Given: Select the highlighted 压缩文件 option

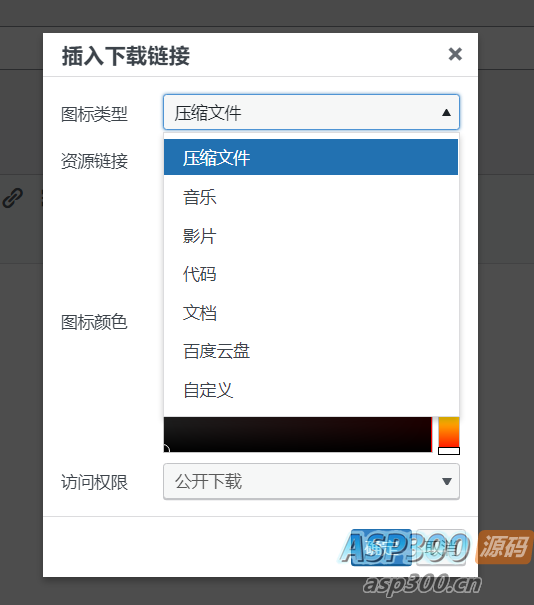Looking at the screenshot, I should click(x=311, y=157).
